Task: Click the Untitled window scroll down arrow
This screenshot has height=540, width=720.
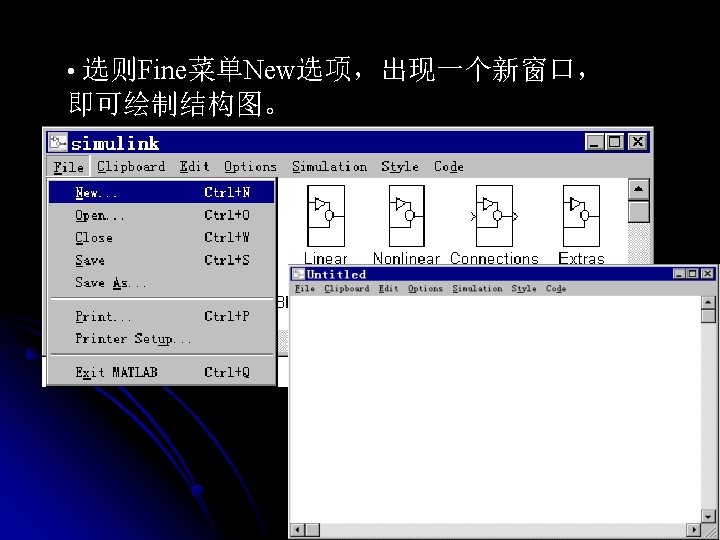Action: coord(709,517)
